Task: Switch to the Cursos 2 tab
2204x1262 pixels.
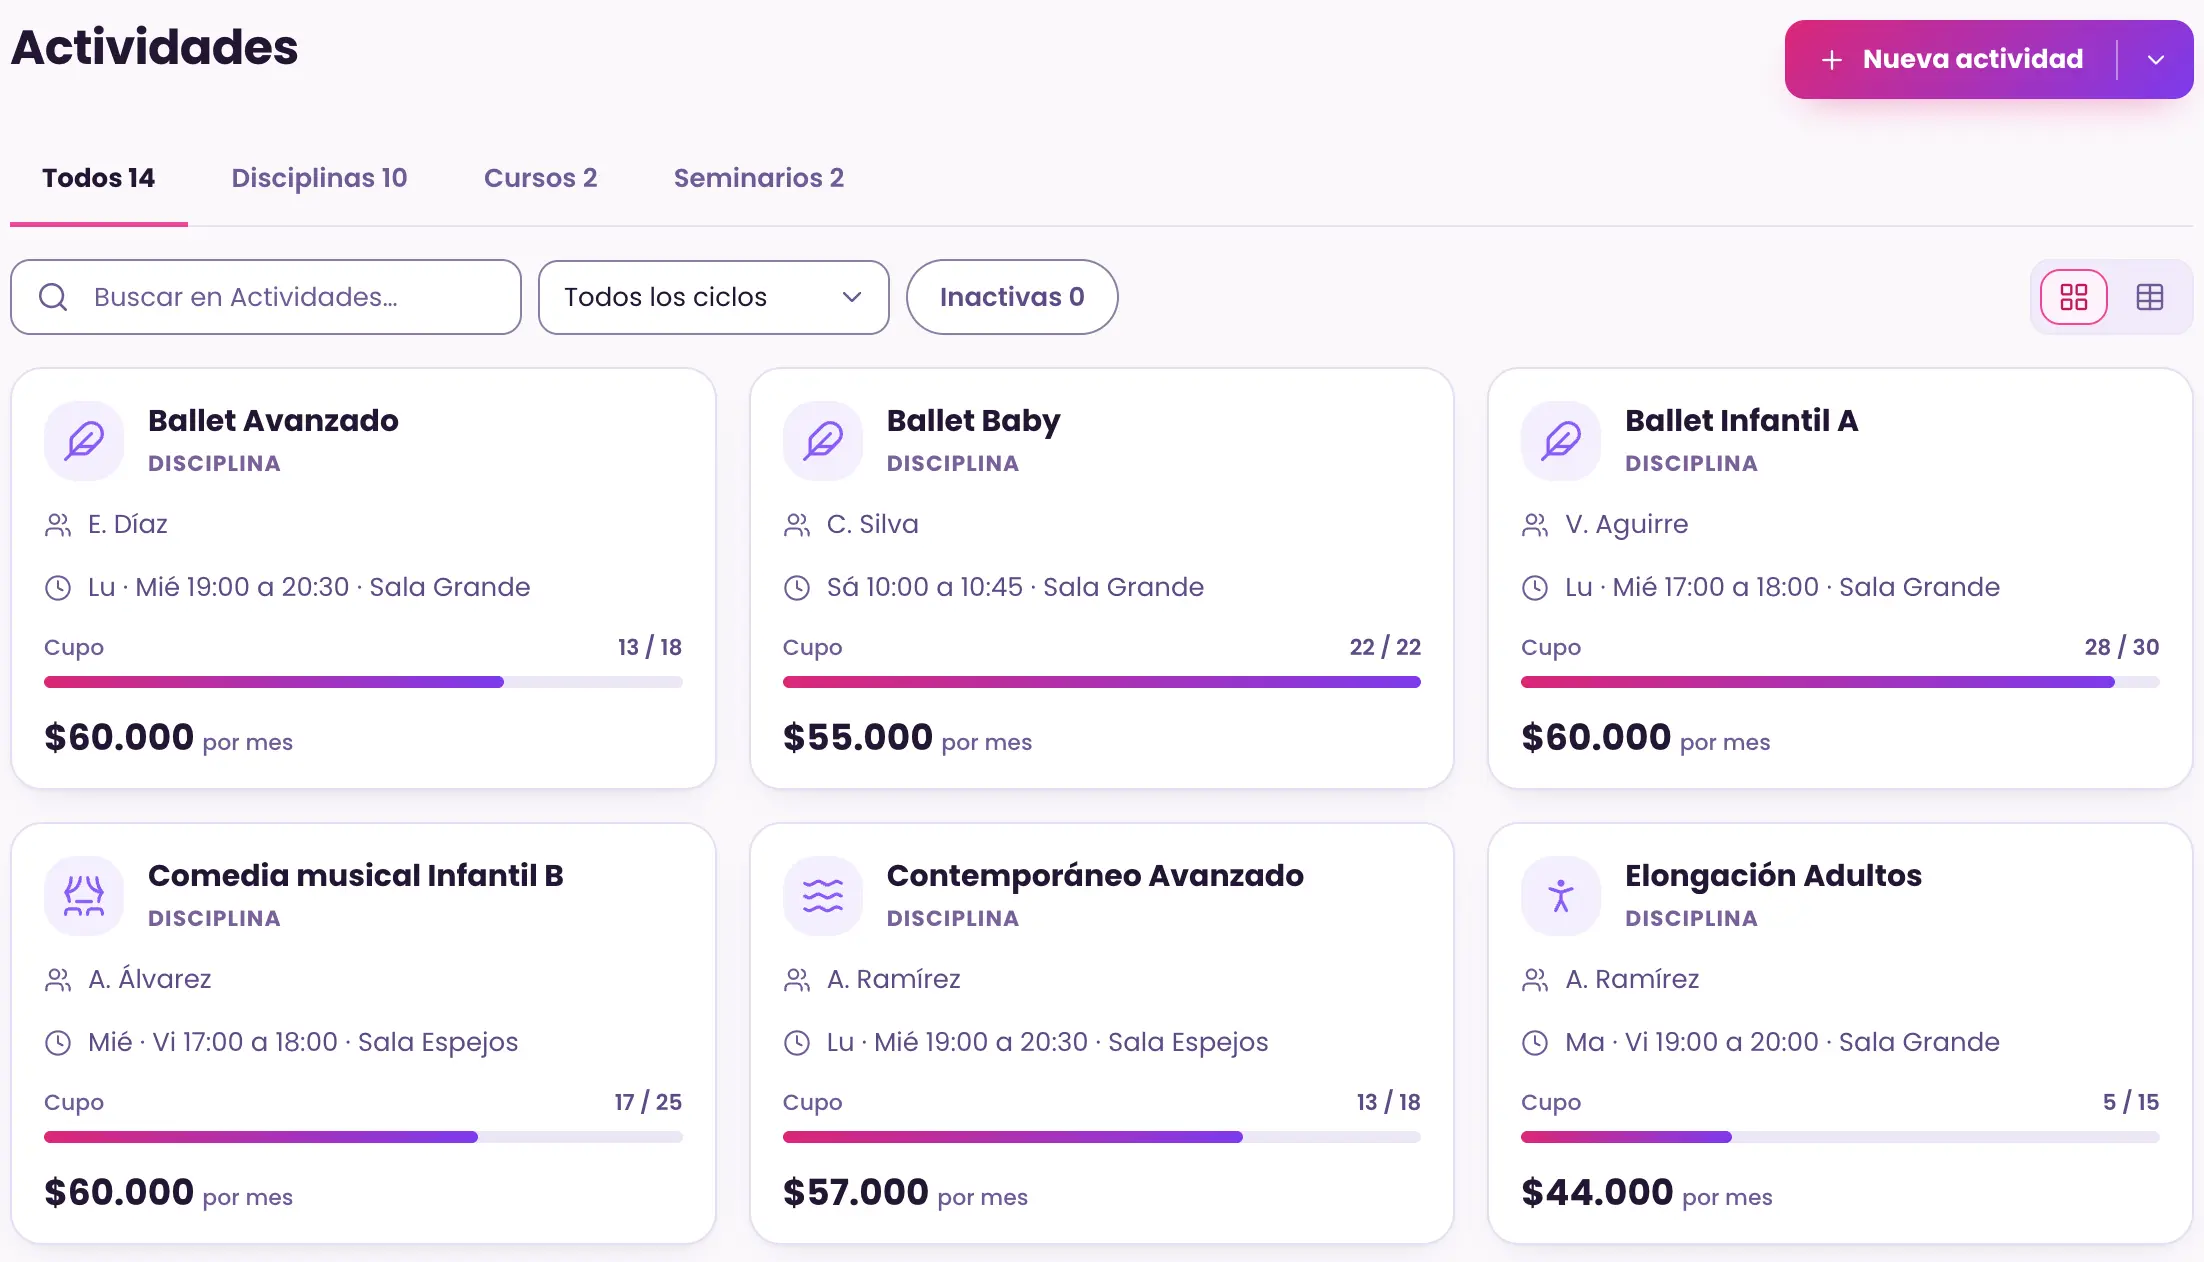Action: click(x=541, y=178)
